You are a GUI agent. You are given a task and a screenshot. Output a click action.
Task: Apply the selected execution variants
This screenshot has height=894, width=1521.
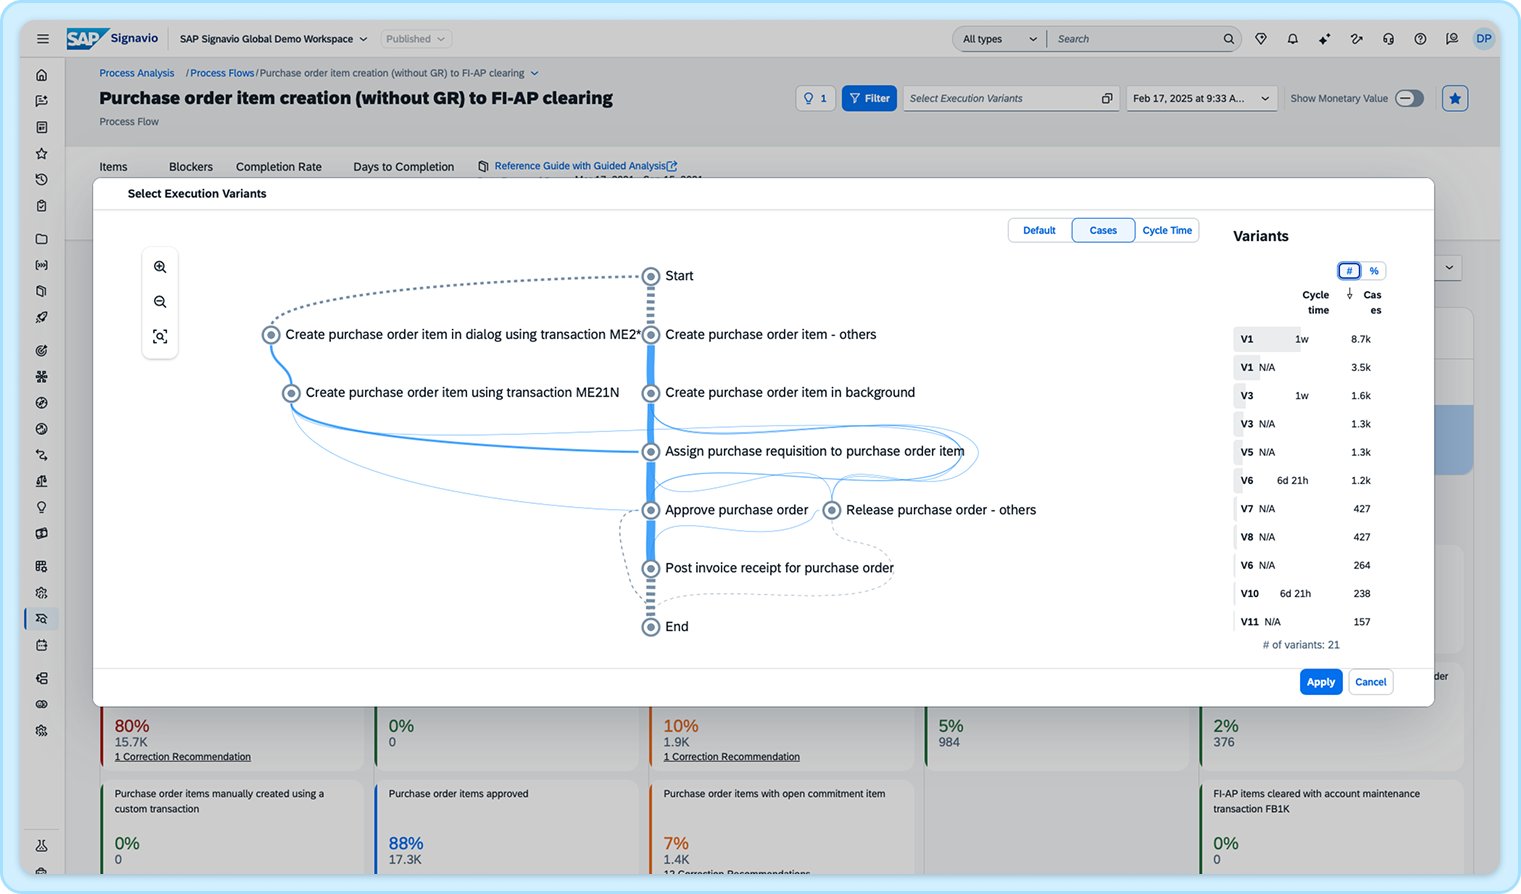(1321, 682)
